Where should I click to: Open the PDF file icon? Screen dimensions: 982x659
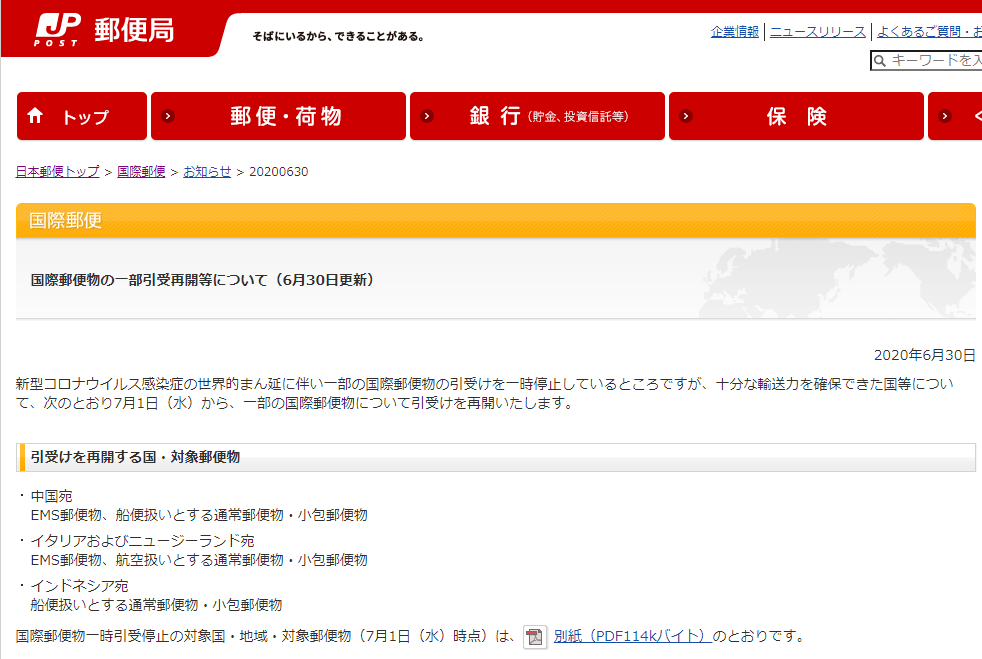point(535,637)
